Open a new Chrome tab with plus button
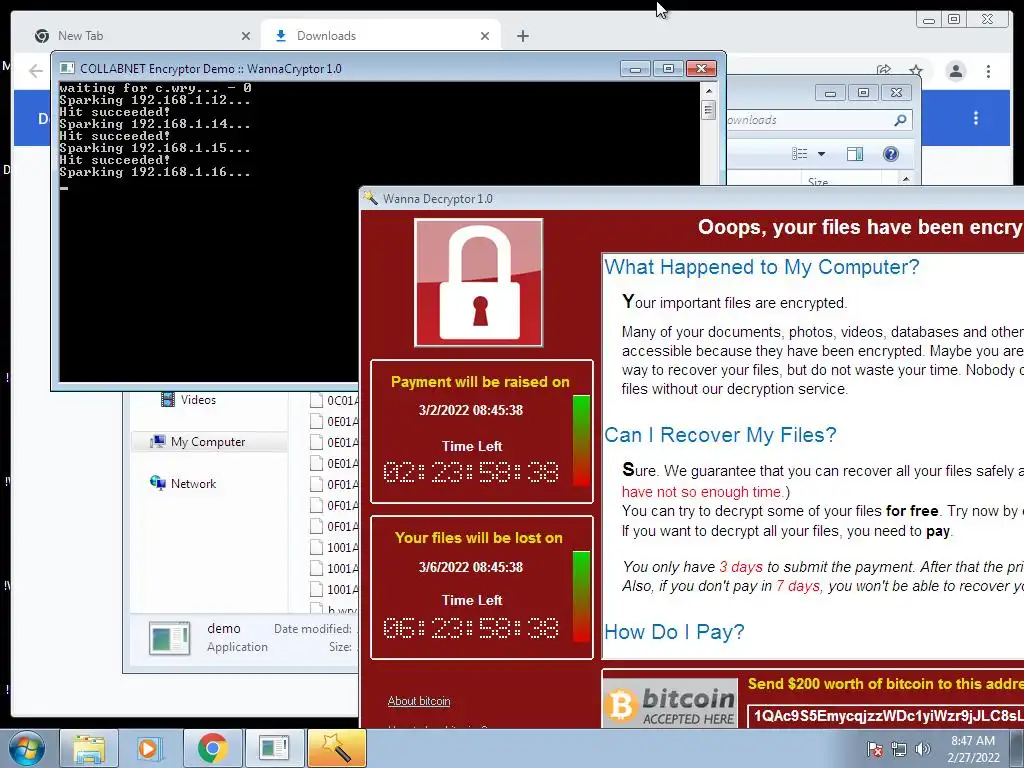The height and width of the screenshot is (768, 1024). [x=522, y=36]
